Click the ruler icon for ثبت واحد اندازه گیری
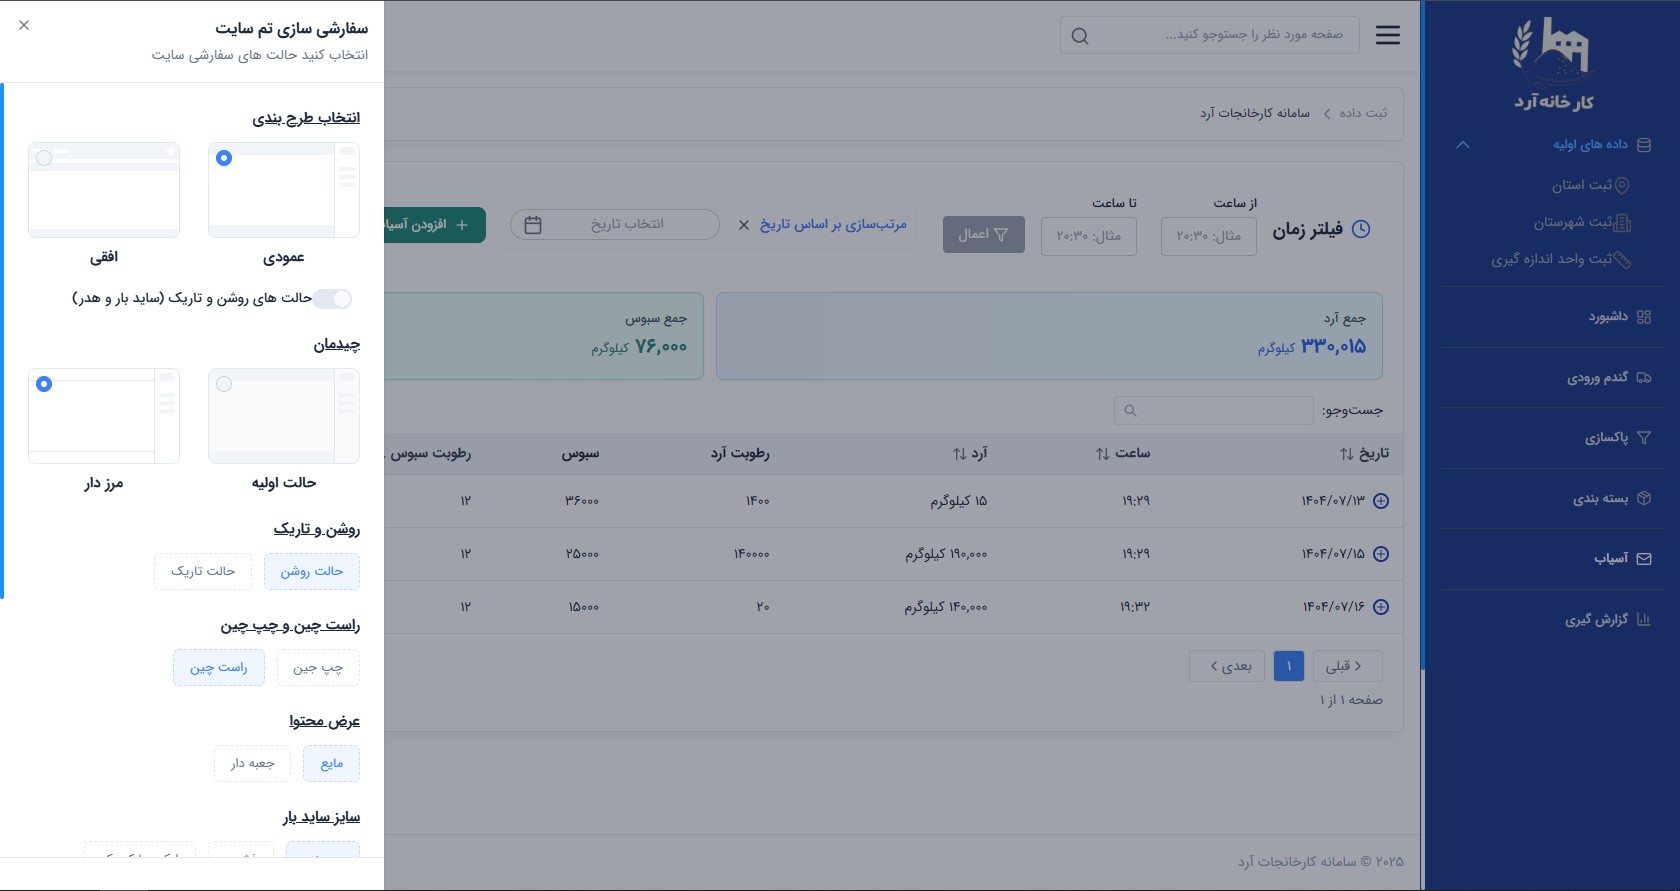This screenshot has height=891, width=1680. point(1623,259)
